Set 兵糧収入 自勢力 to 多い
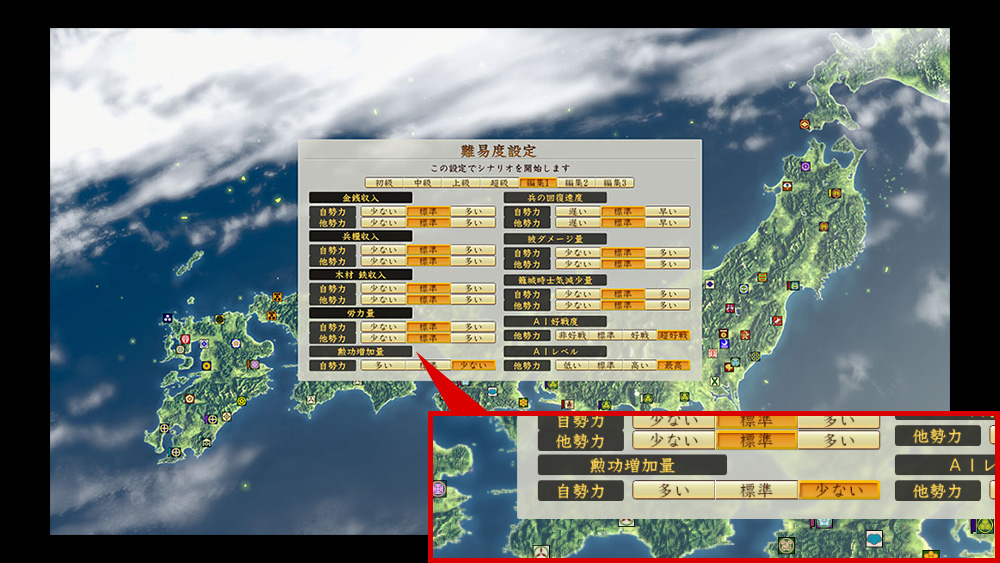Image resolution: width=1000 pixels, height=563 pixels. (472, 250)
